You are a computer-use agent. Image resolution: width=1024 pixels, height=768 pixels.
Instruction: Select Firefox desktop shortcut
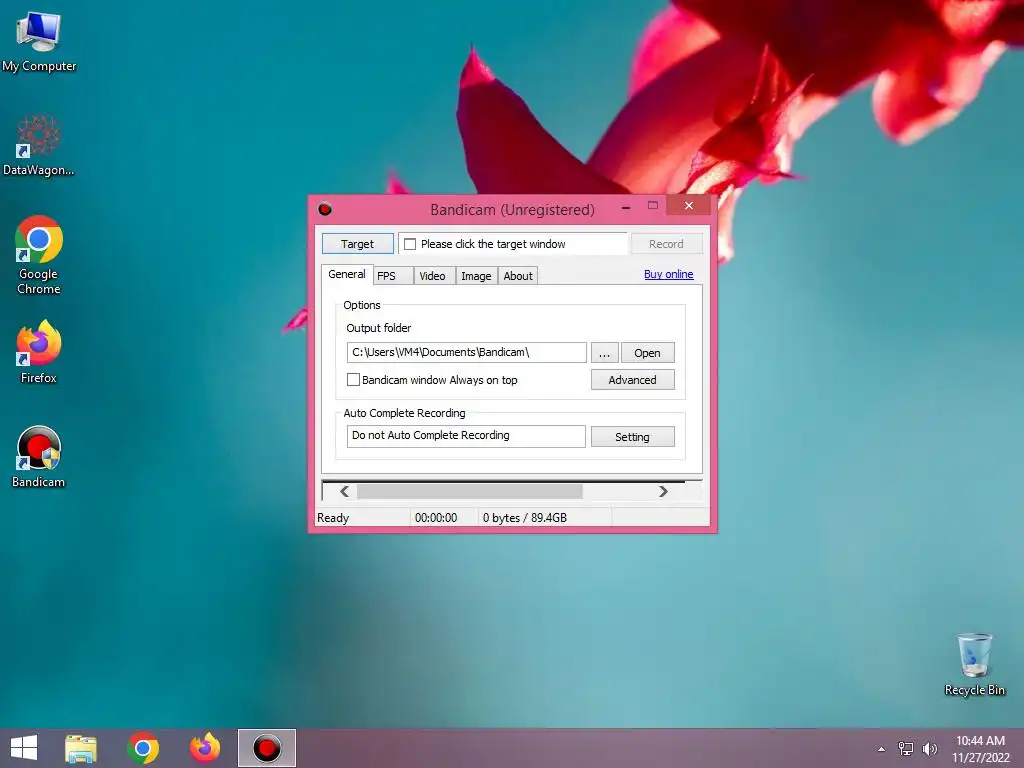tap(39, 351)
